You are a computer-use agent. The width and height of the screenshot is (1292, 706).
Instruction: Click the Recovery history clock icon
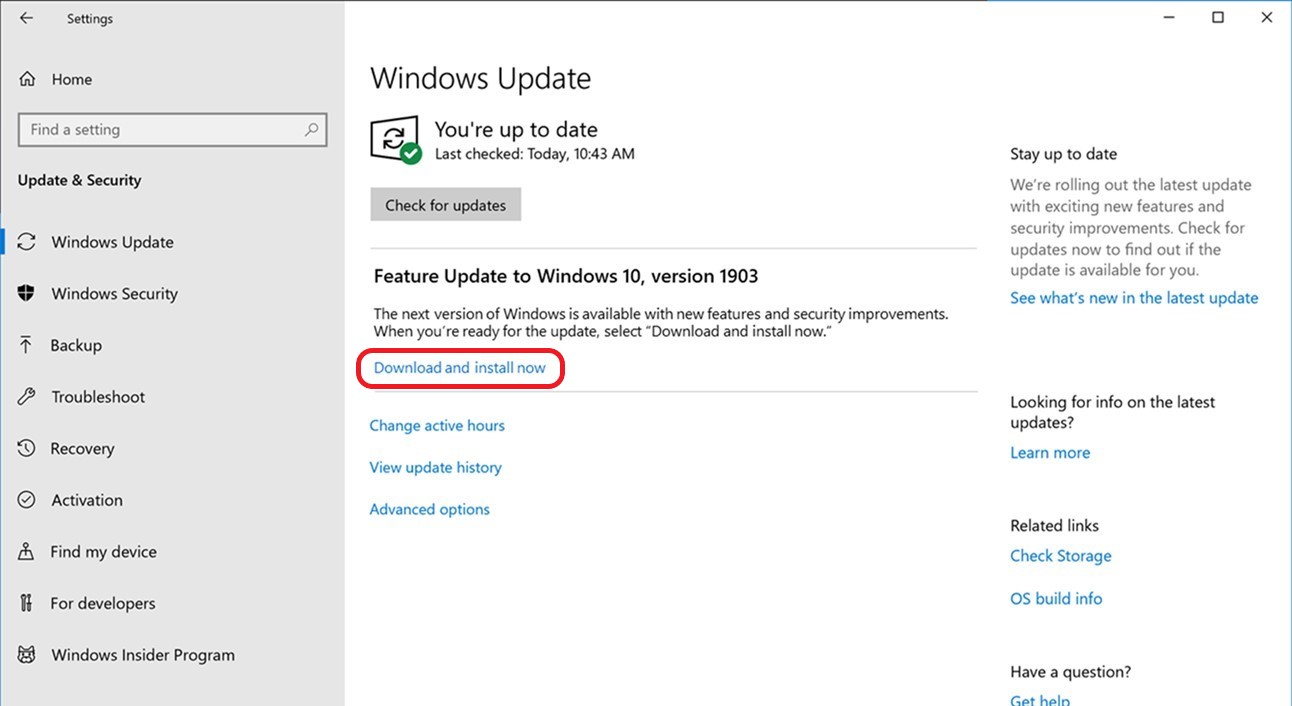click(27, 449)
